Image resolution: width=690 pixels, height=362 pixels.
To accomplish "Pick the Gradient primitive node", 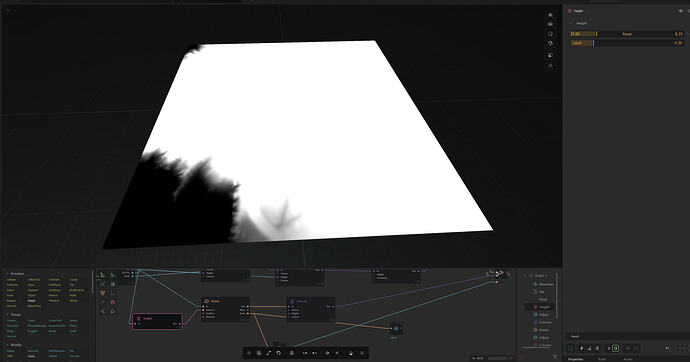I will tap(33, 290).
